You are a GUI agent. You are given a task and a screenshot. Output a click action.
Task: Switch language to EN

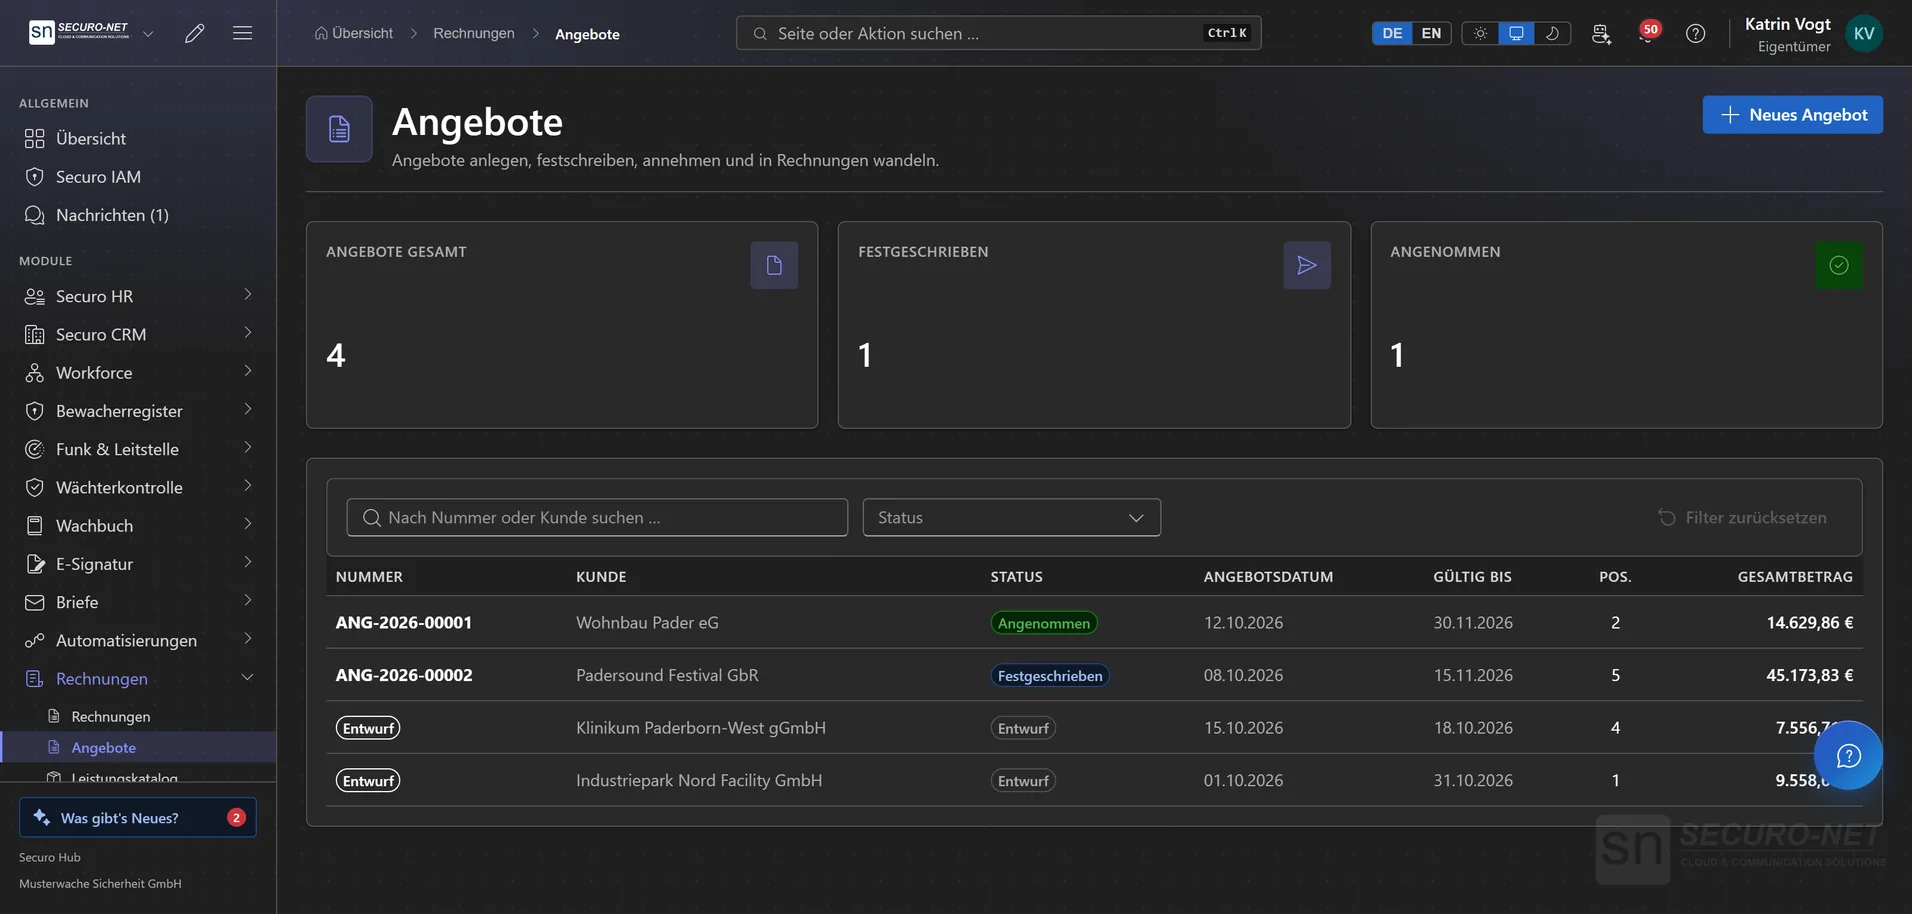(1431, 33)
